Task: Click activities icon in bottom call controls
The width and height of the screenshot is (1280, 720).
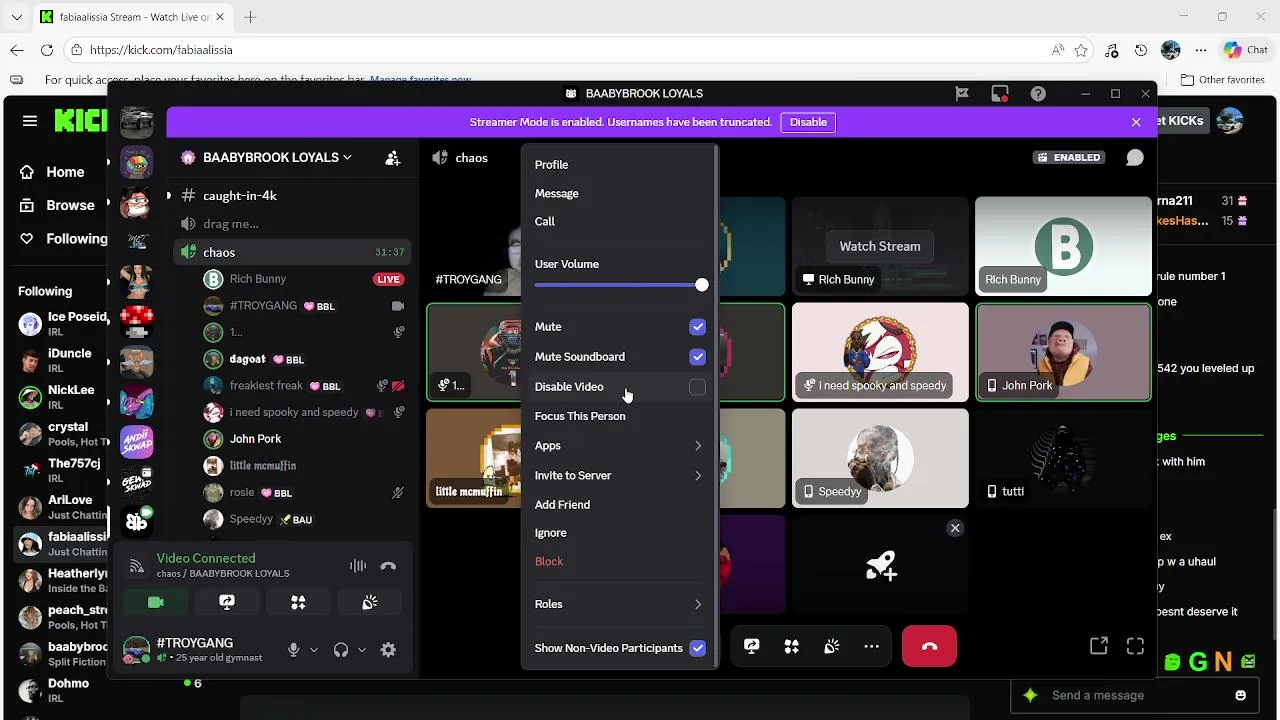Action: tap(791, 647)
